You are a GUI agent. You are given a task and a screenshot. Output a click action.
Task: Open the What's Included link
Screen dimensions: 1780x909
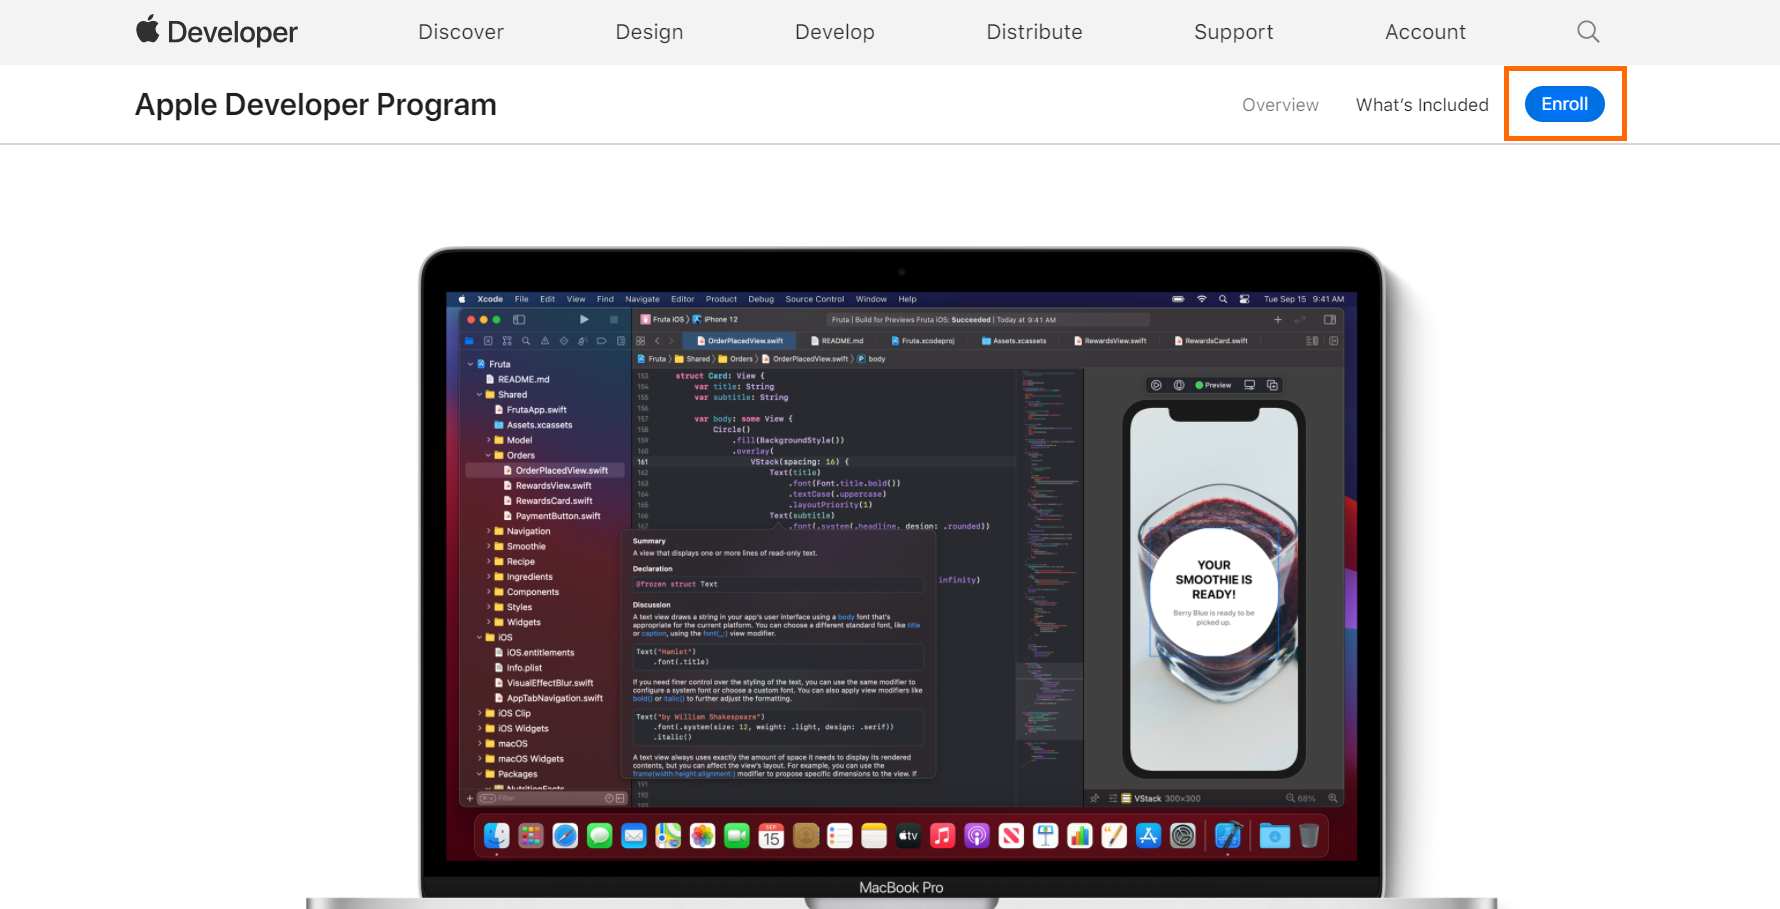pos(1422,105)
